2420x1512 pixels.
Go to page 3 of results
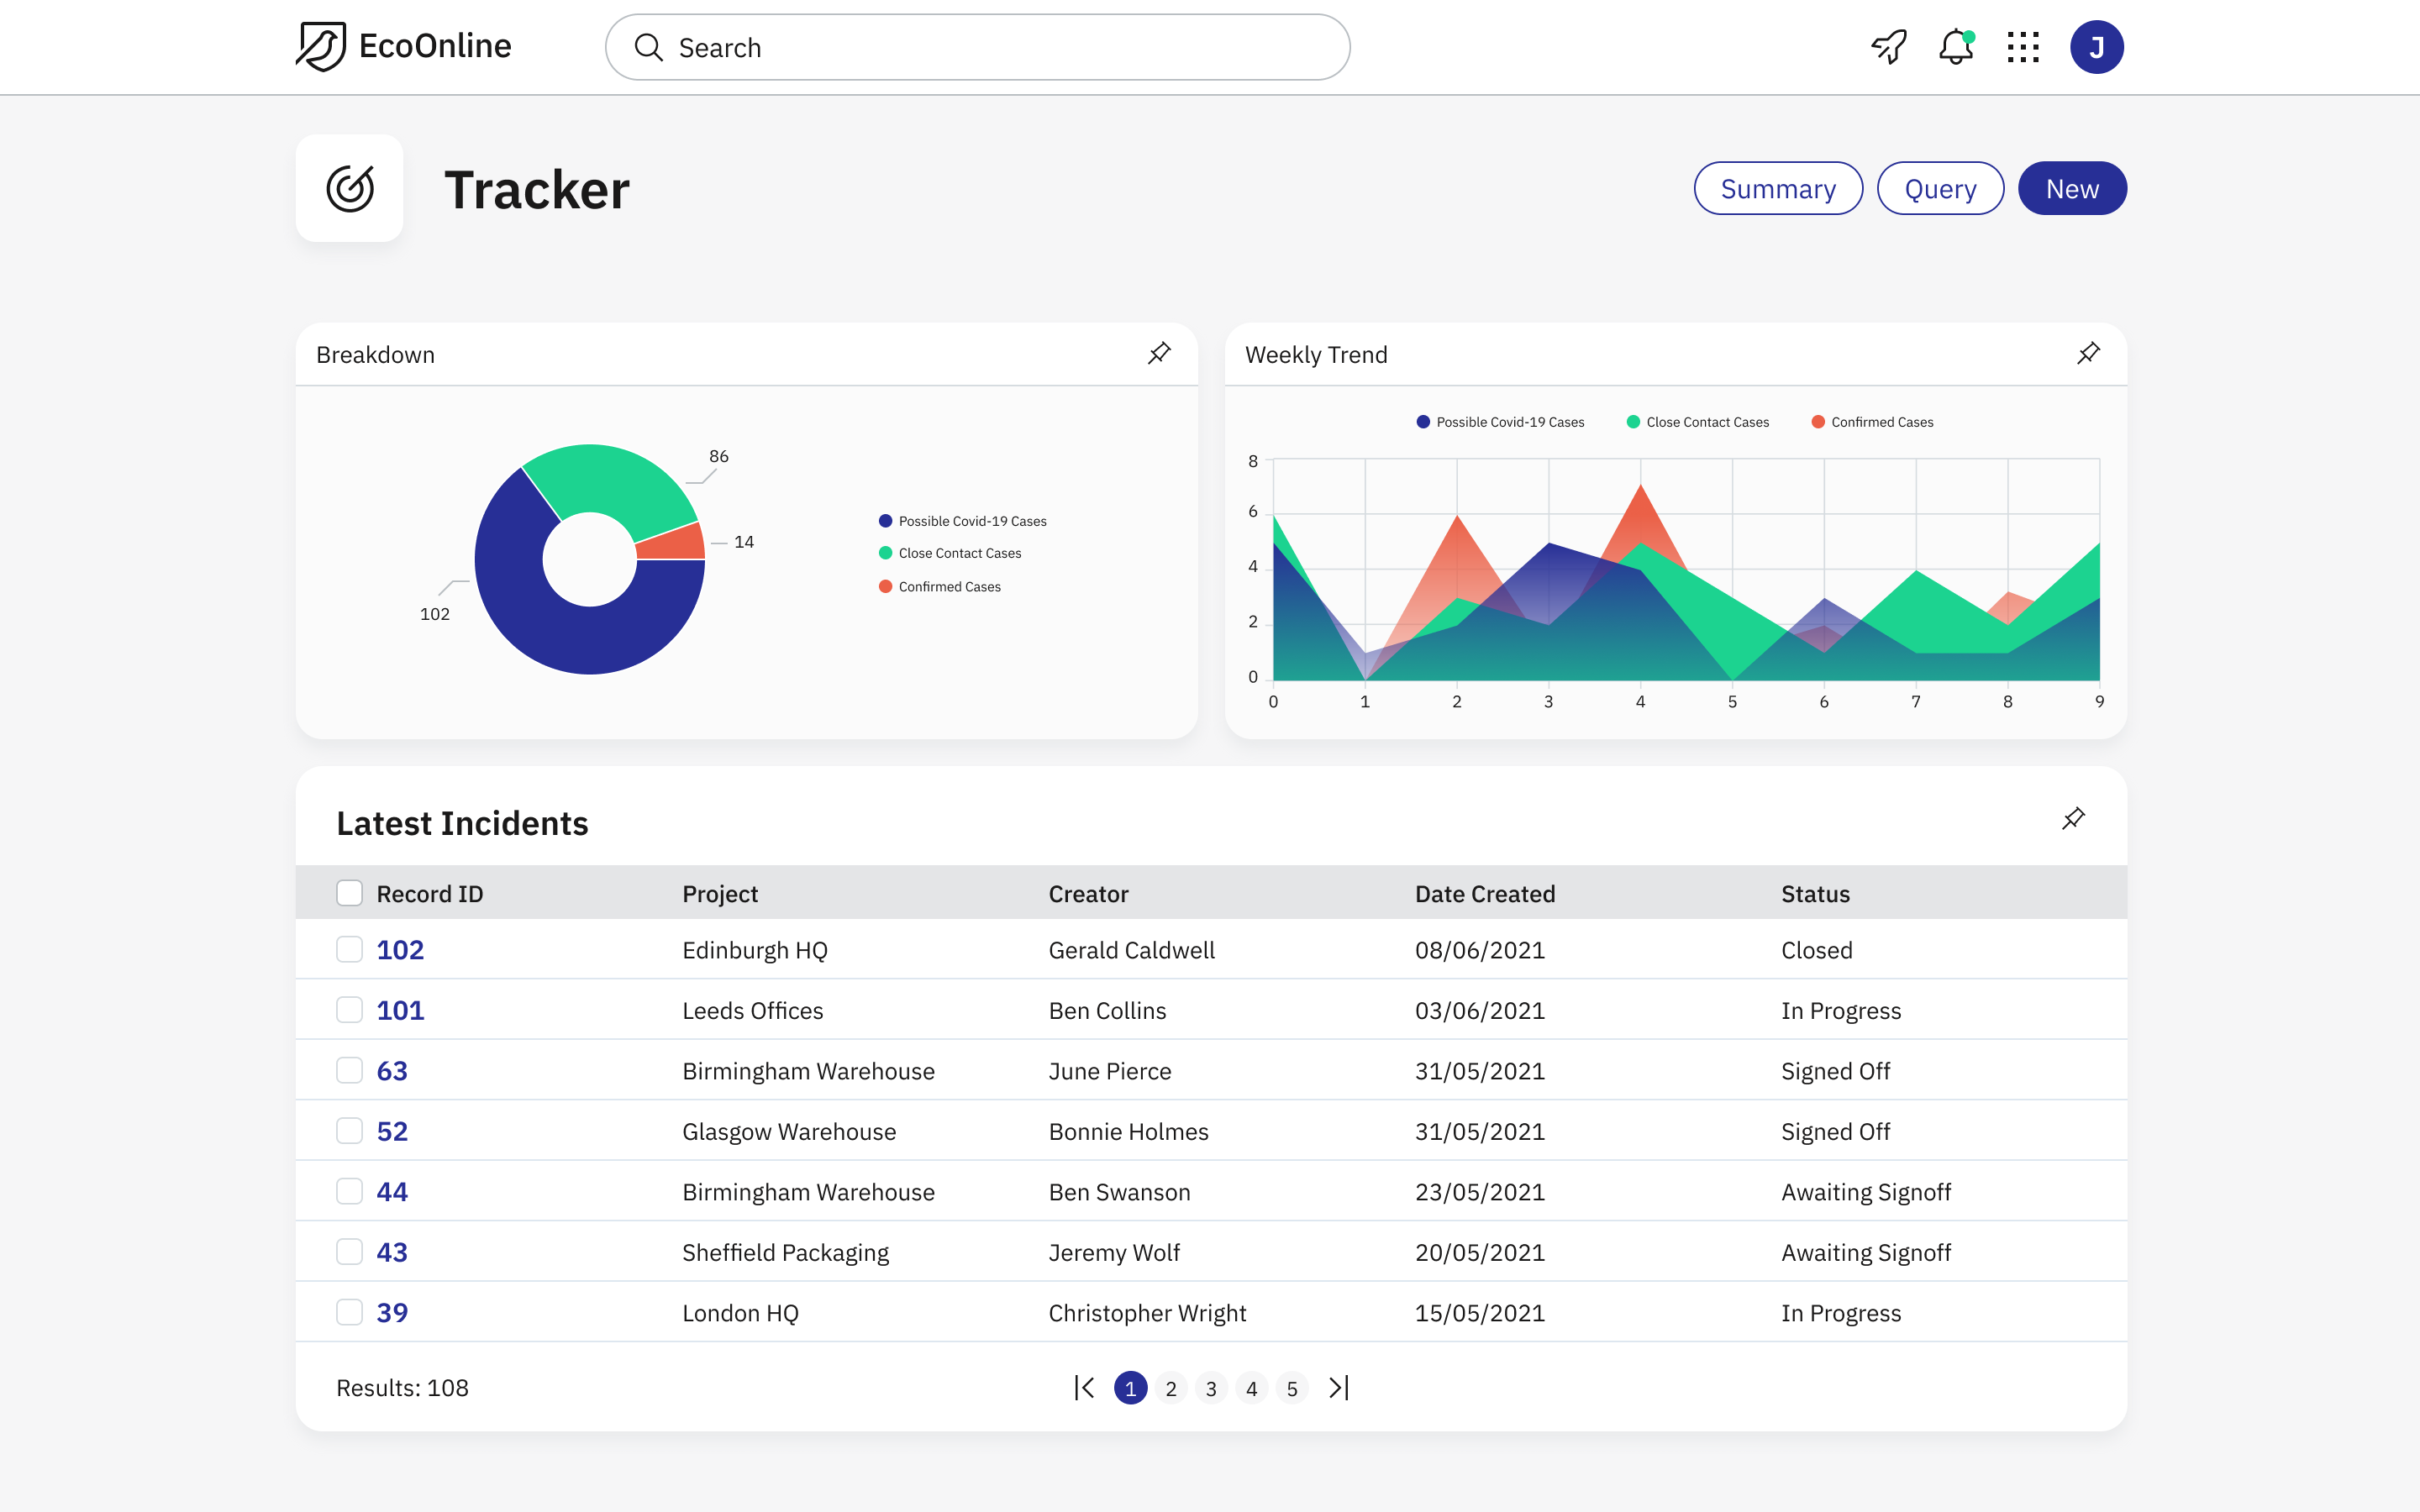pyautogui.click(x=1211, y=1388)
